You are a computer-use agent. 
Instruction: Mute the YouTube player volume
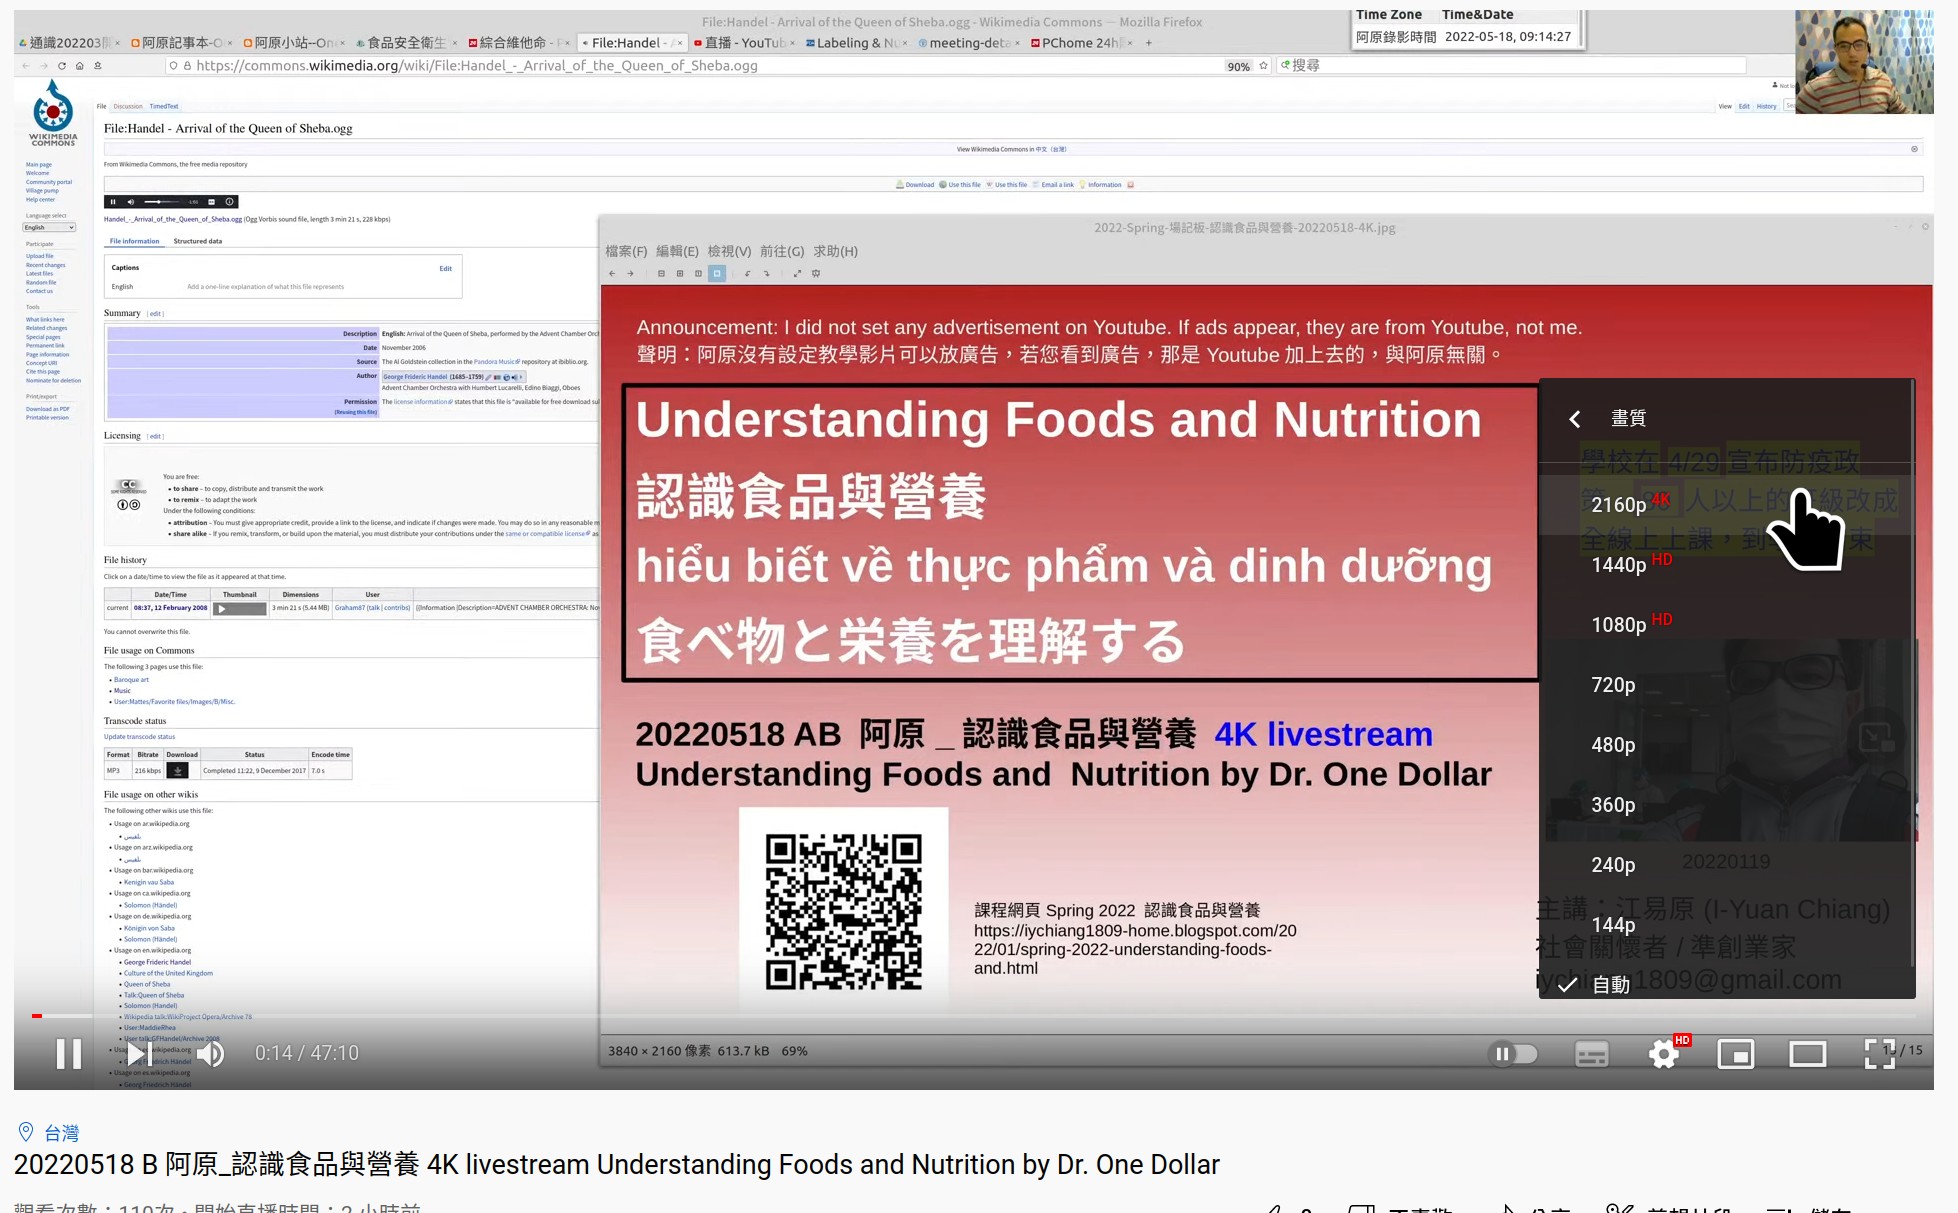click(x=210, y=1053)
